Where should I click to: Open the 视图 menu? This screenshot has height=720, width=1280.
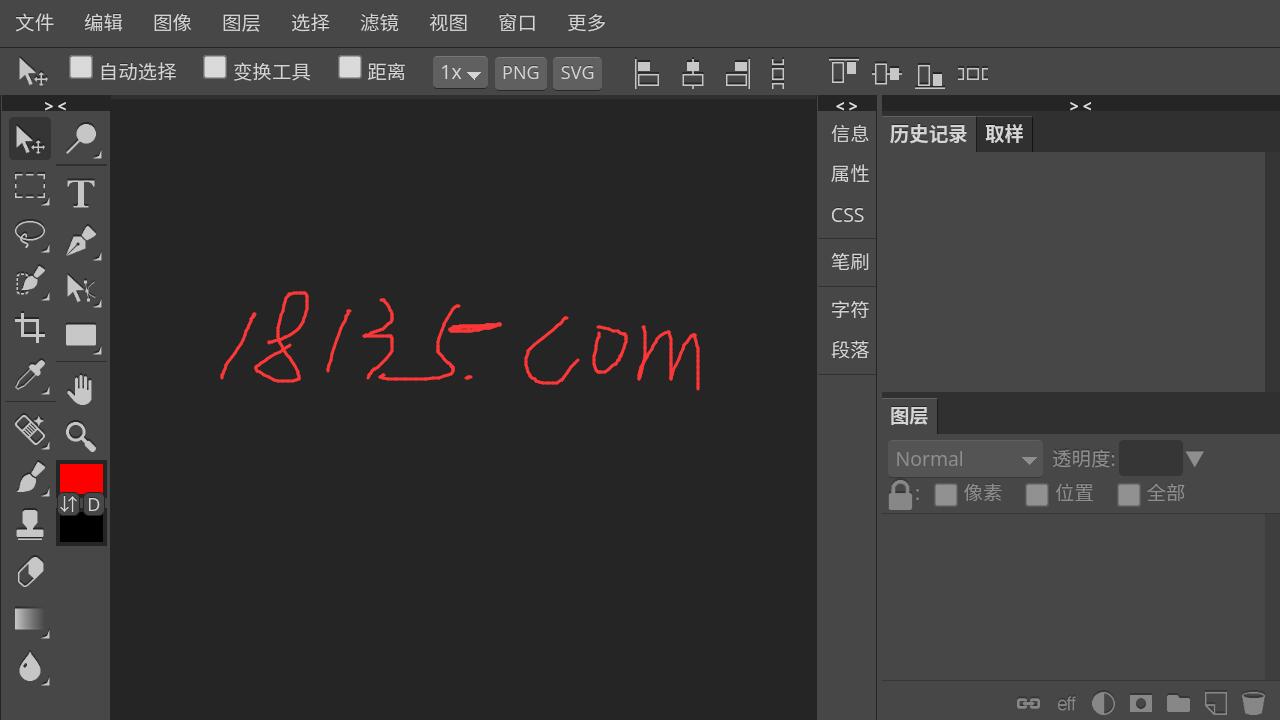(449, 23)
